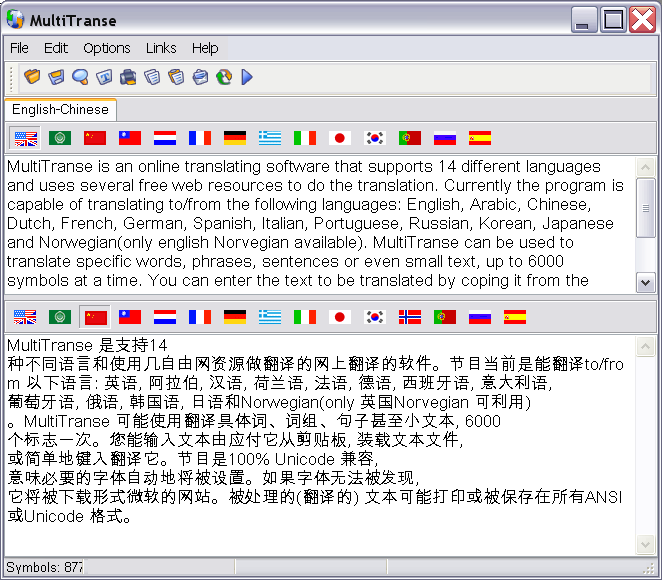
Task: Choose Norwegian flag in target language row
Action: coord(410,317)
